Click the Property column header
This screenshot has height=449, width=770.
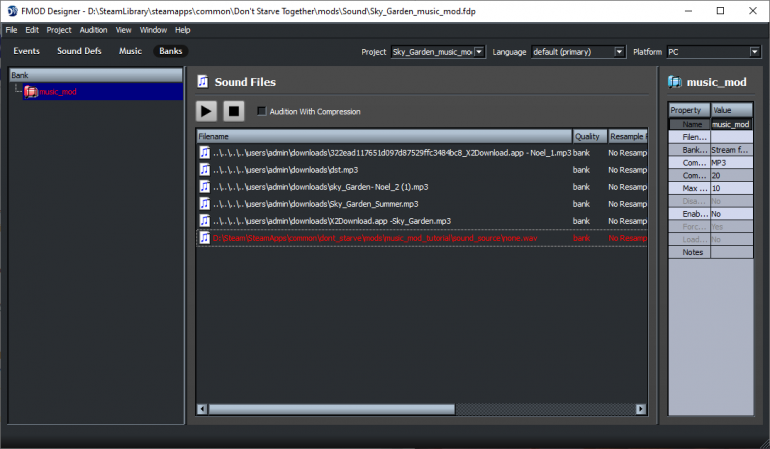pos(689,110)
